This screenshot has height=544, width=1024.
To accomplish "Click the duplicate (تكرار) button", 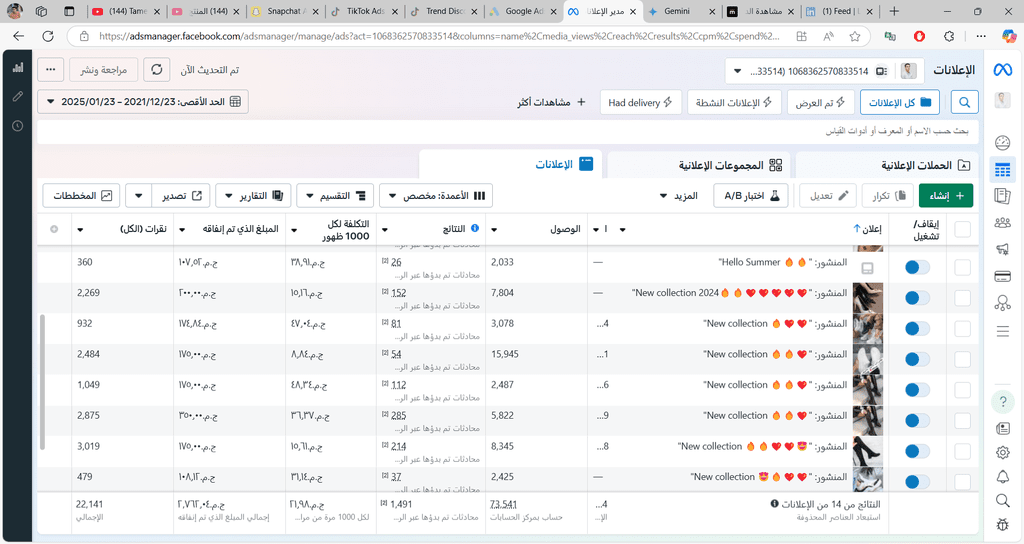I will pyautogui.click(x=888, y=195).
